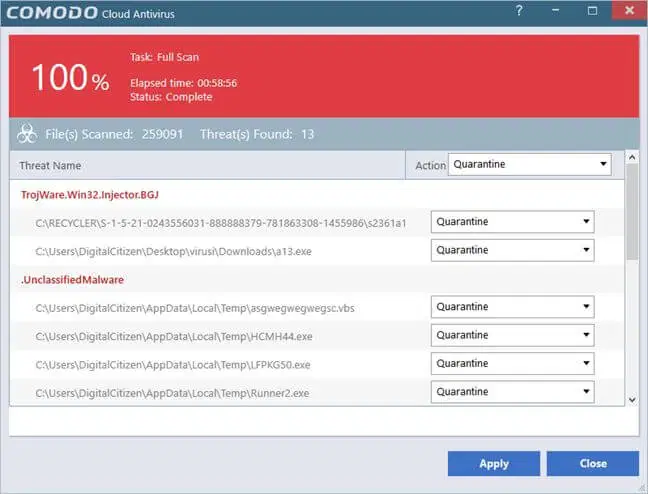
Task: Select the Runner2.exe file path
Action: [x=172, y=393]
